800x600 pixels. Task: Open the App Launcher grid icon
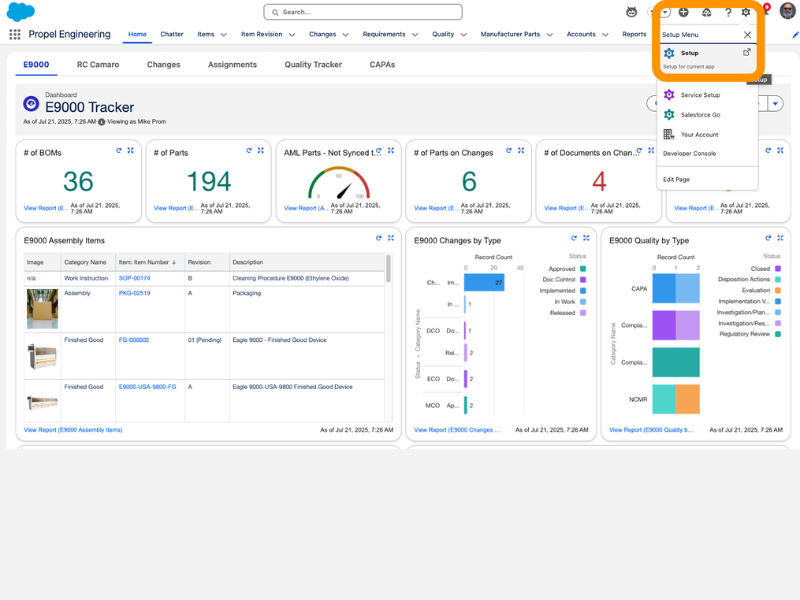click(x=15, y=34)
